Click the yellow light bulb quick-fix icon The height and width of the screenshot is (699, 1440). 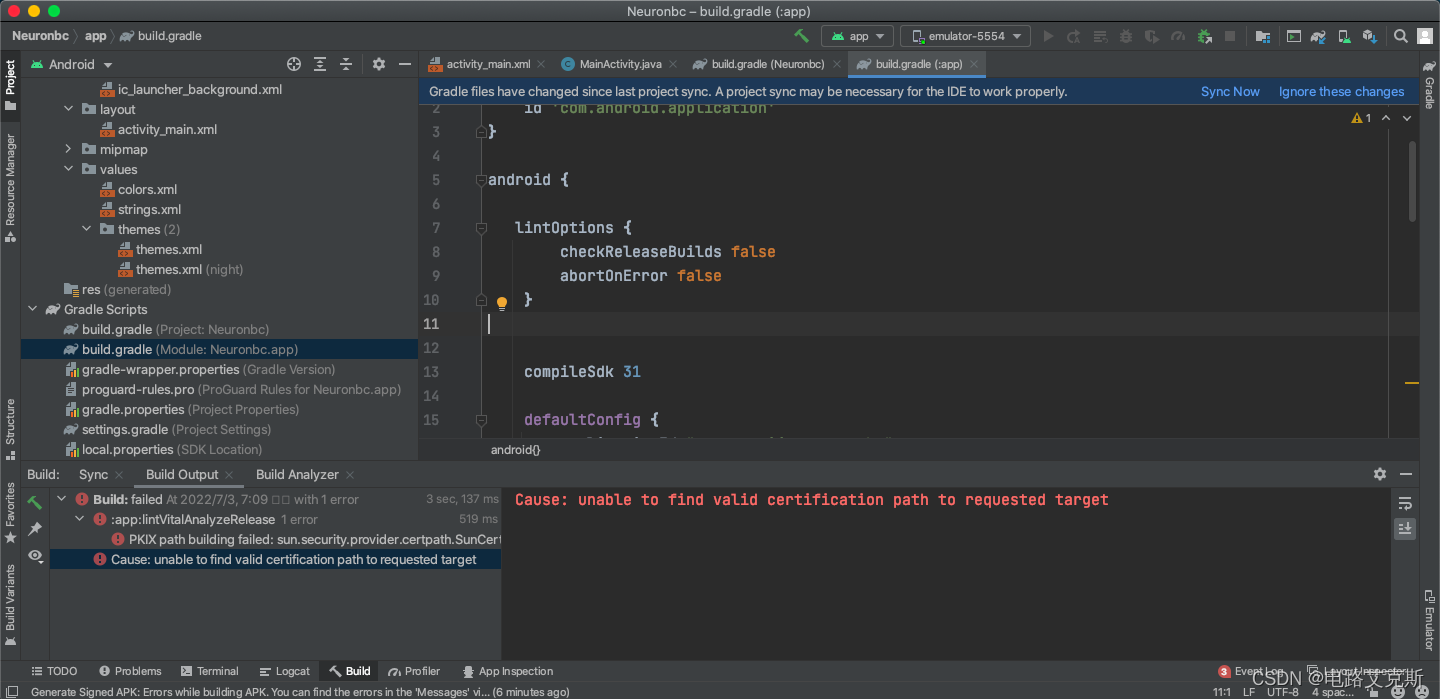point(502,302)
